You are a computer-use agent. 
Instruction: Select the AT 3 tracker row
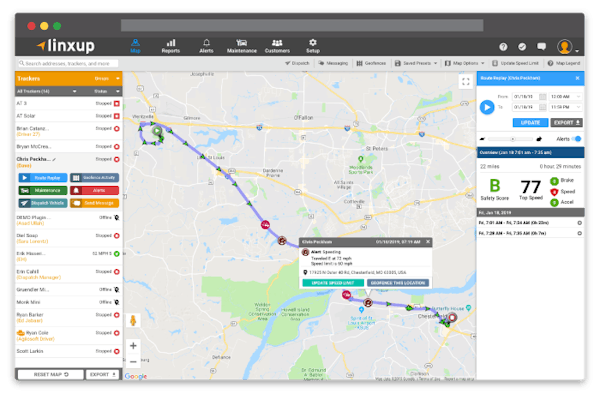(68, 103)
